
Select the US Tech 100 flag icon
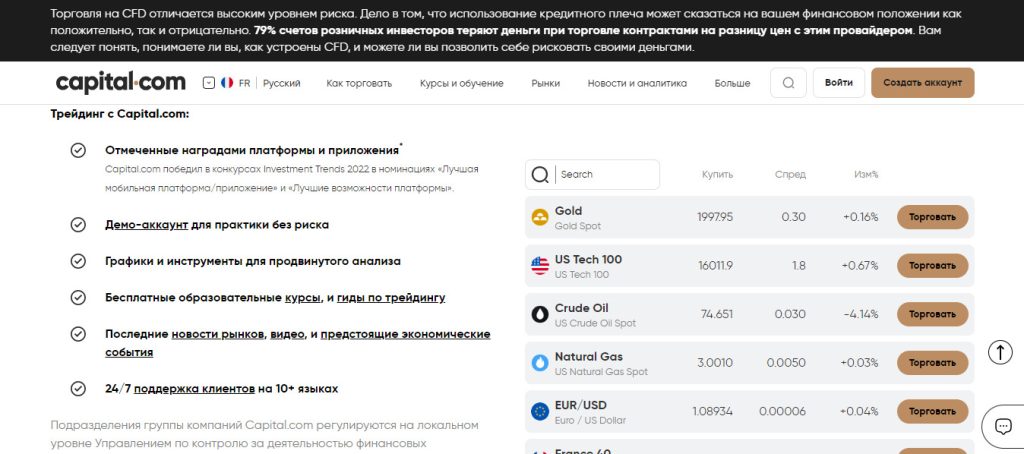click(x=540, y=266)
